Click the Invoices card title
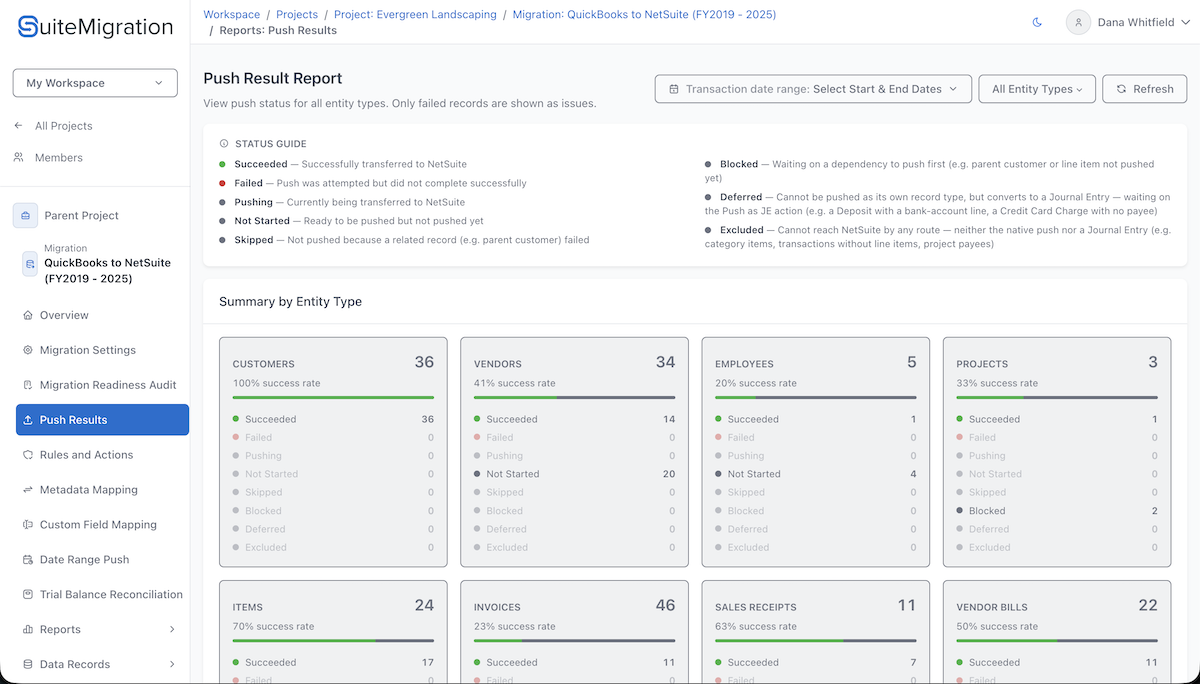1200x684 pixels. pos(497,607)
